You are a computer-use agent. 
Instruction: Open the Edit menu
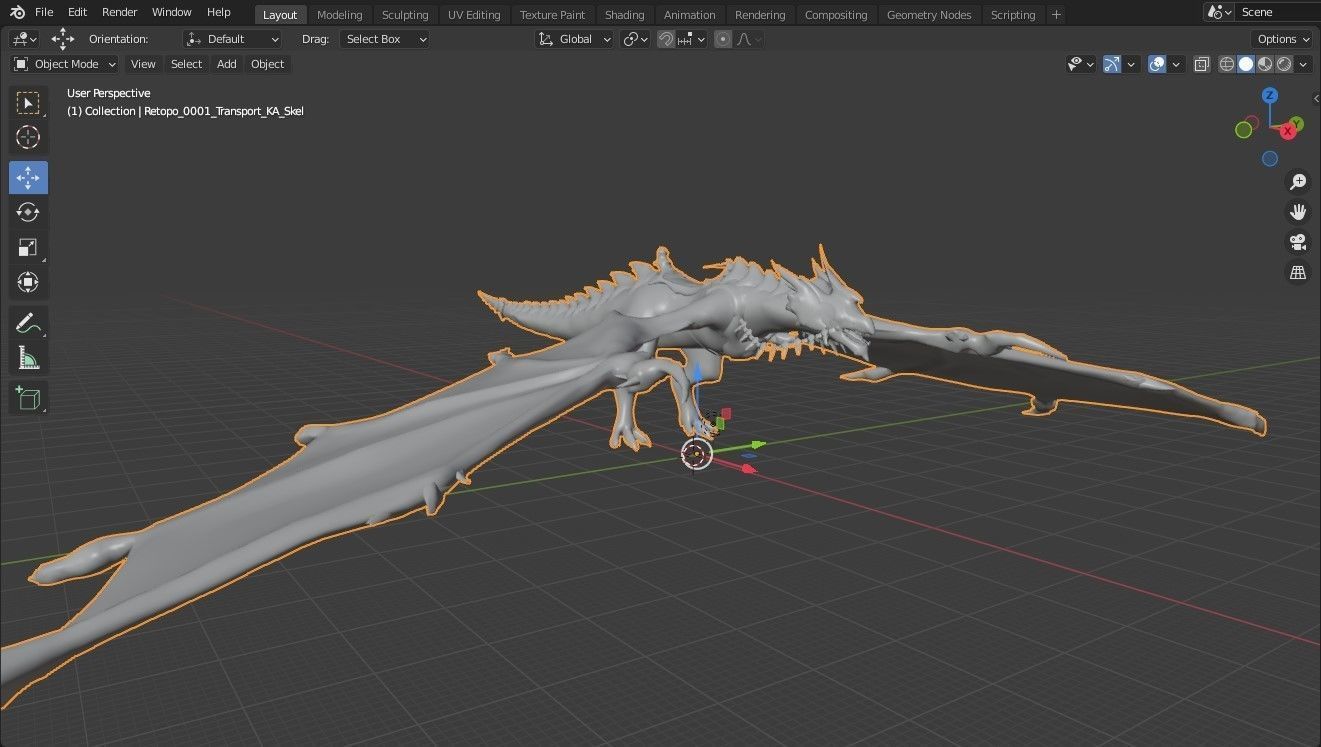(x=77, y=12)
